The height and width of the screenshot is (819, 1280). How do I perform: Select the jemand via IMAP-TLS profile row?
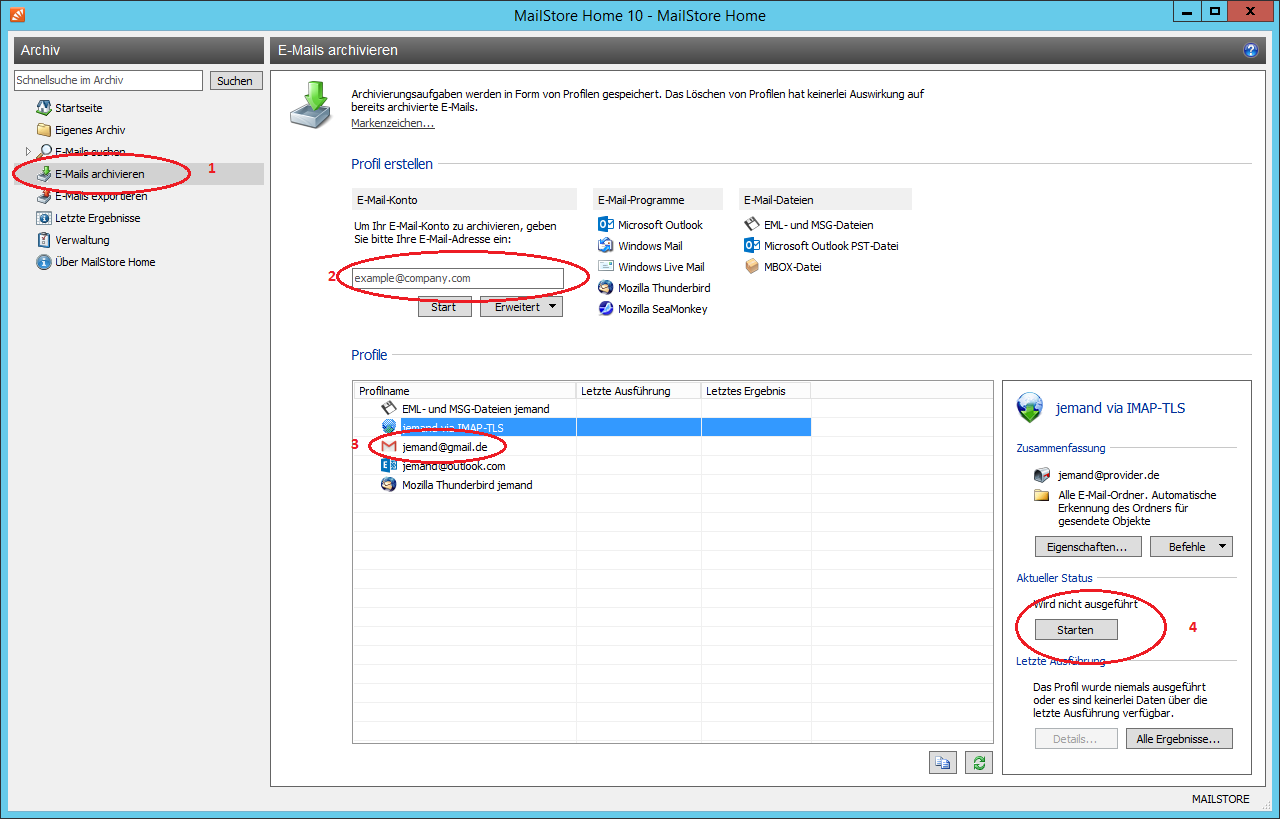point(582,428)
